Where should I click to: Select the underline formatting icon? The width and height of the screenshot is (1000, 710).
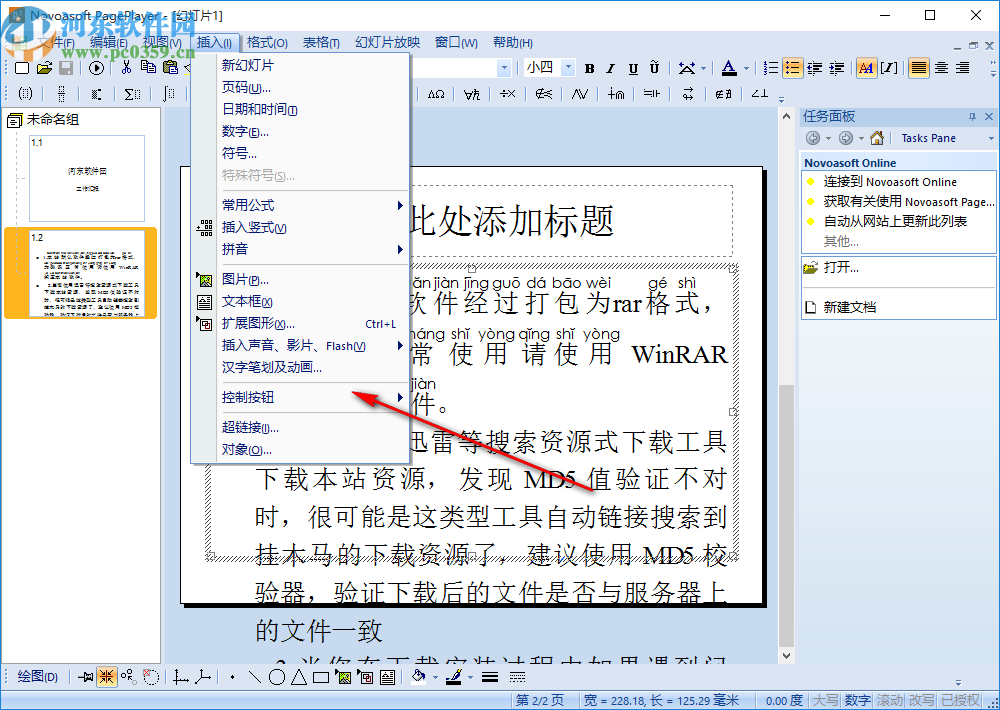(x=632, y=68)
